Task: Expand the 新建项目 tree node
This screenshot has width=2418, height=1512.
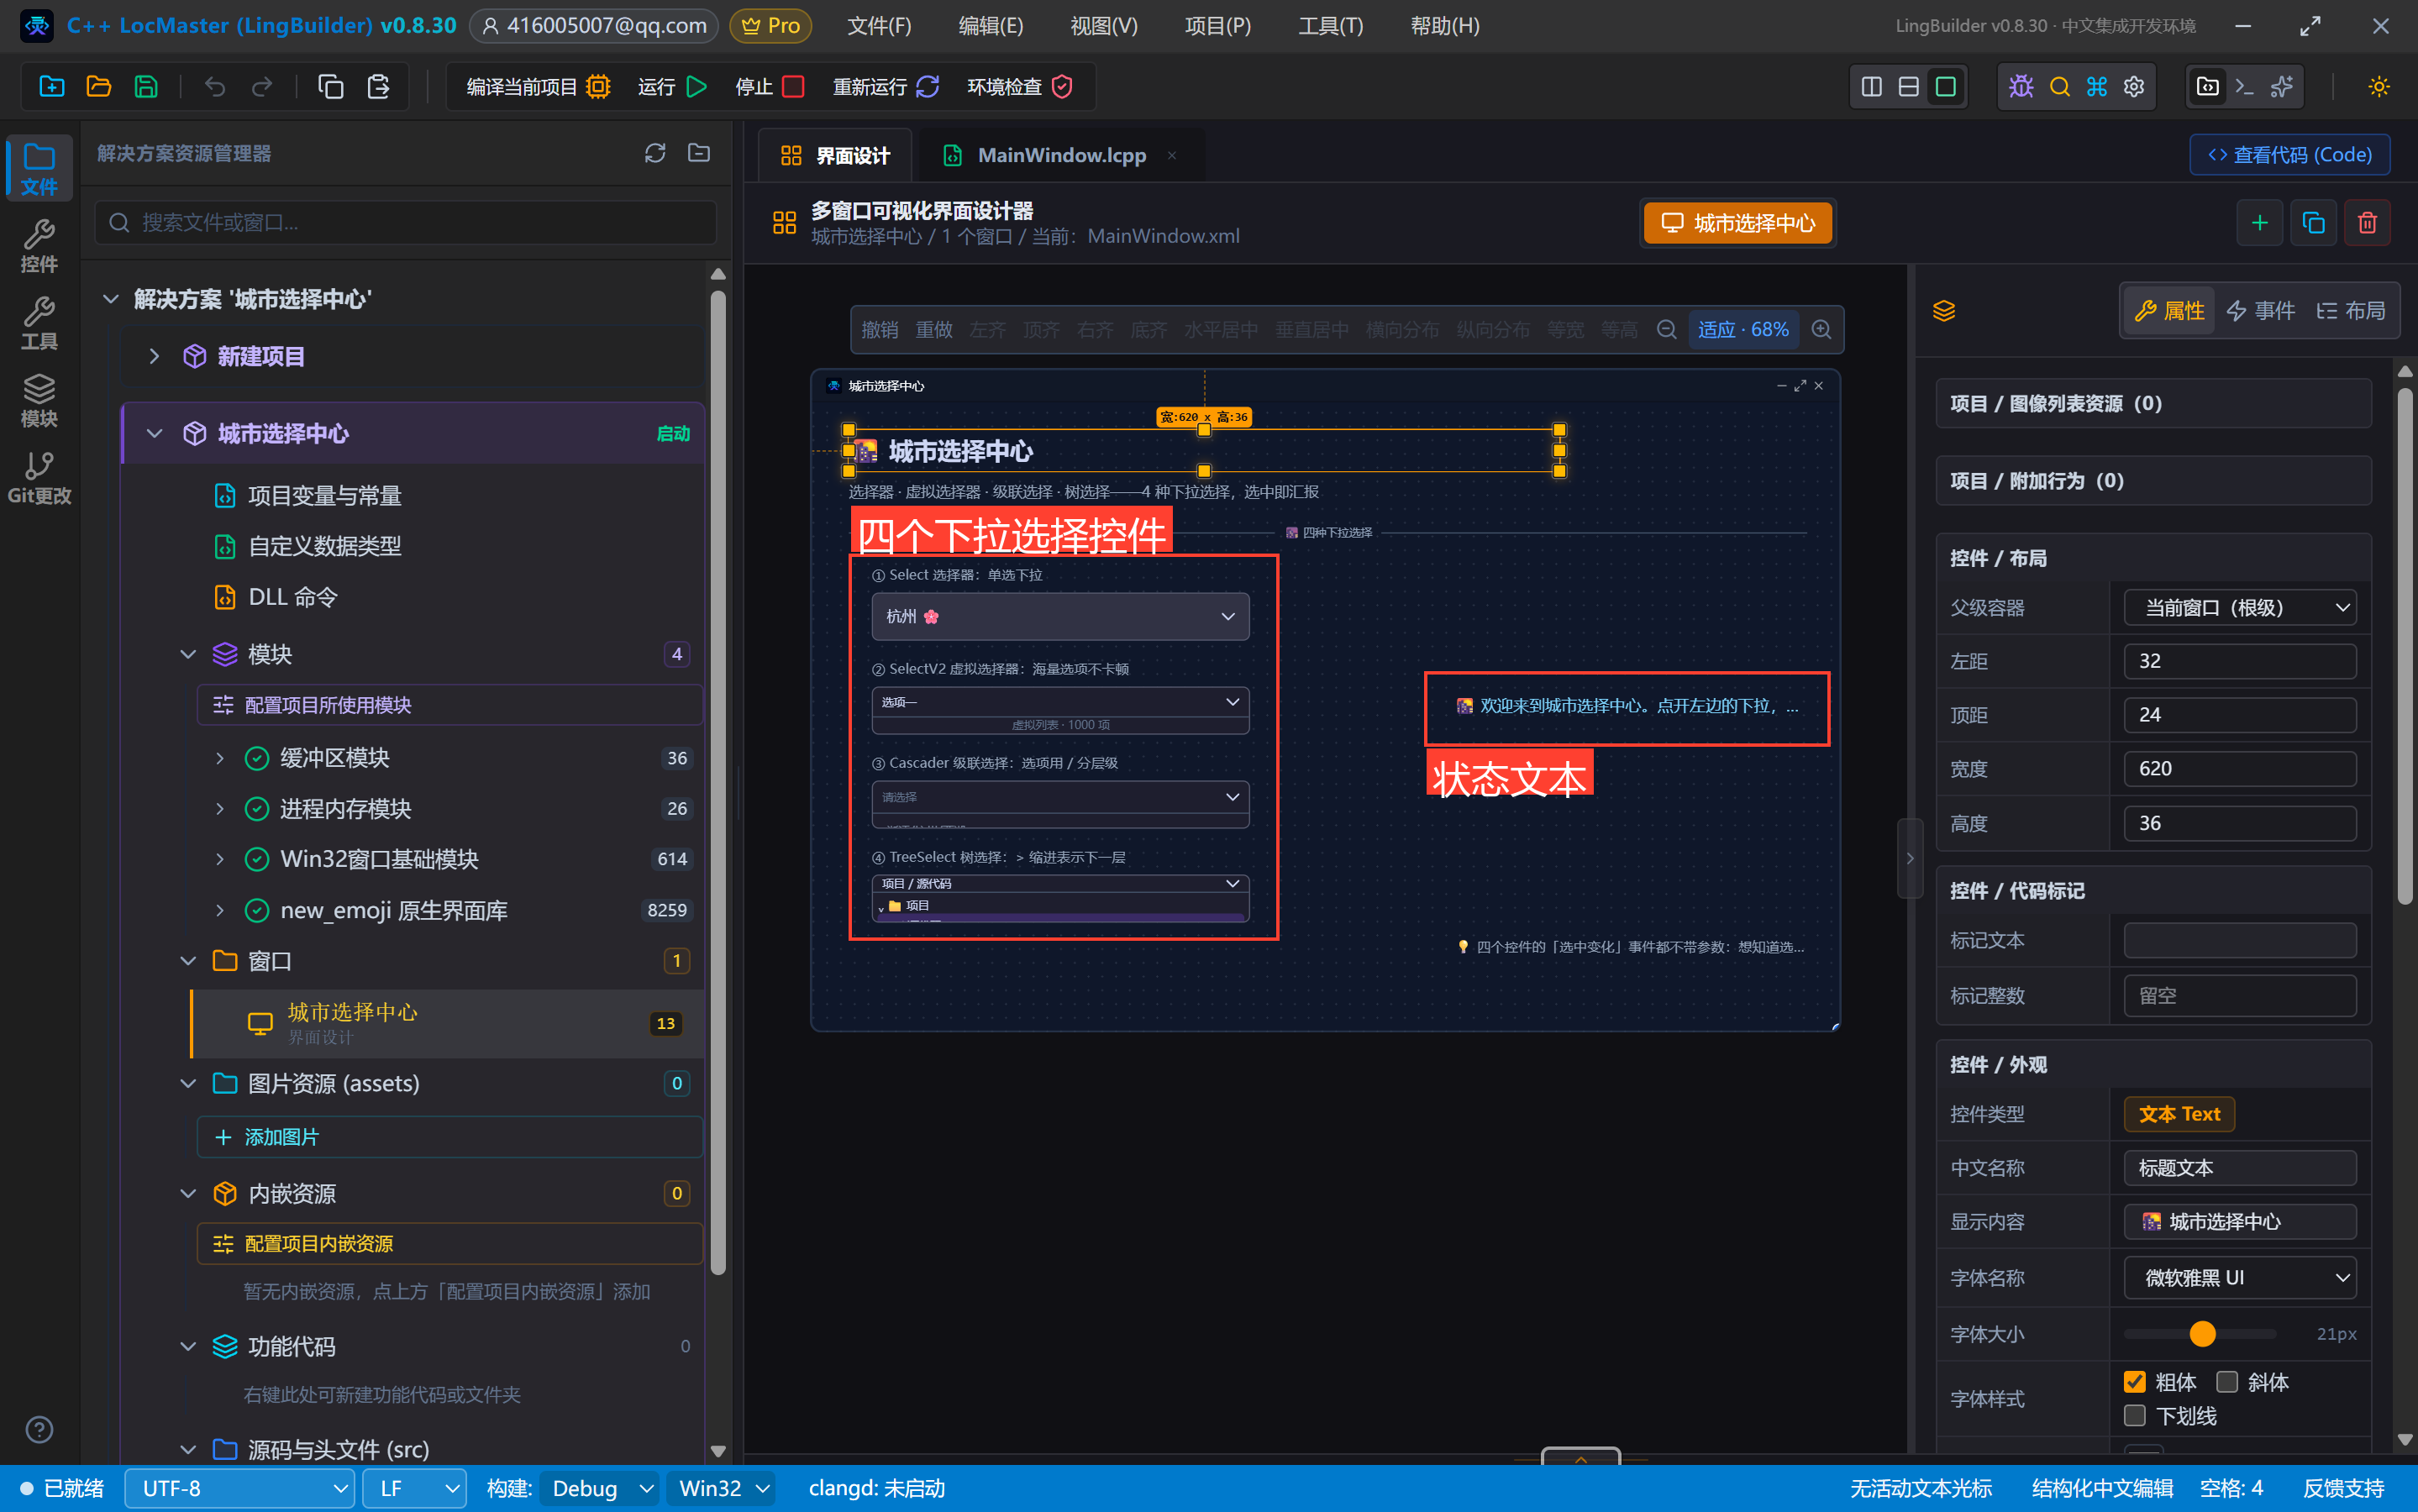Action: click(154, 356)
